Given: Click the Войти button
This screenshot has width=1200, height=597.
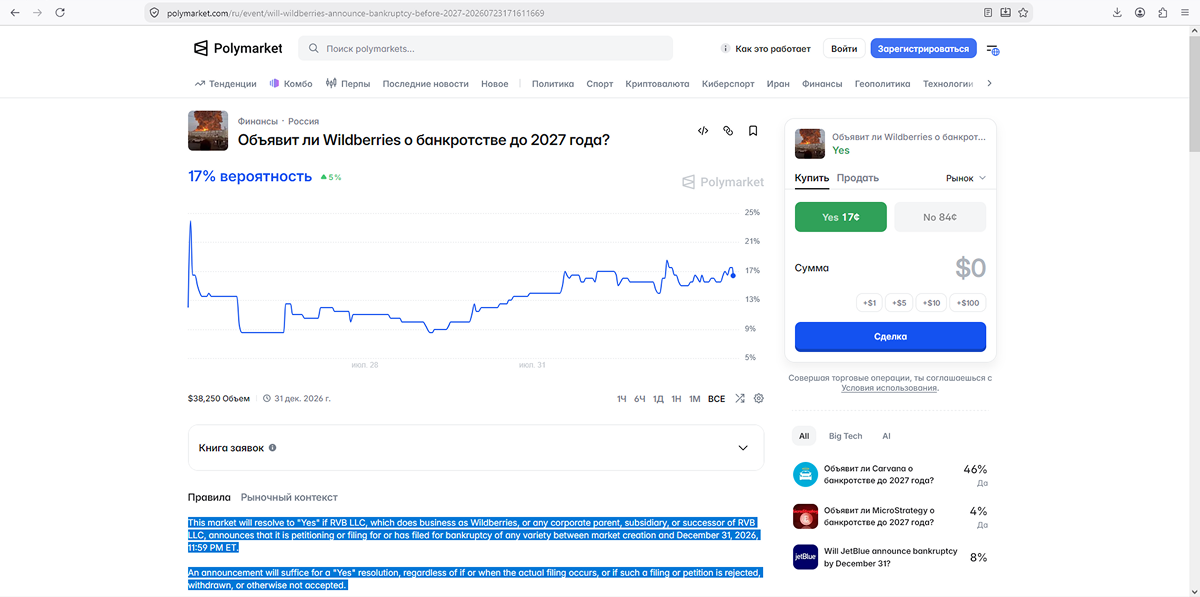Looking at the screenshot, I should click(844, 48).
